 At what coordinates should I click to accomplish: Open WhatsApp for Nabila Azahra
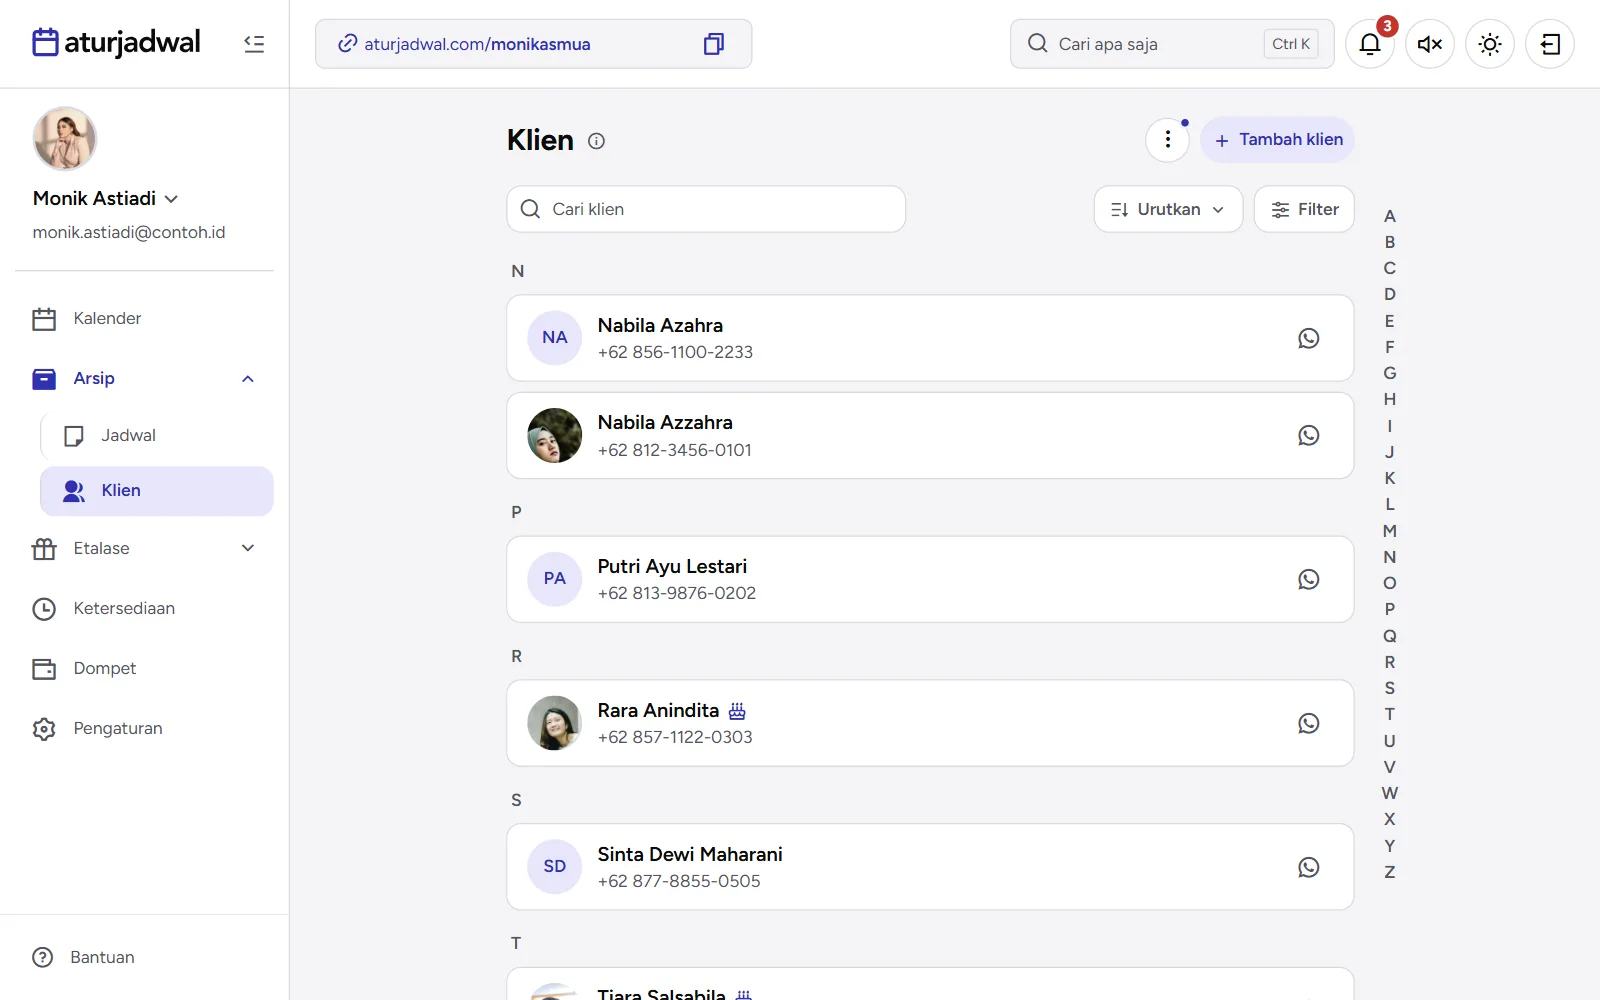coord(1308,338)
